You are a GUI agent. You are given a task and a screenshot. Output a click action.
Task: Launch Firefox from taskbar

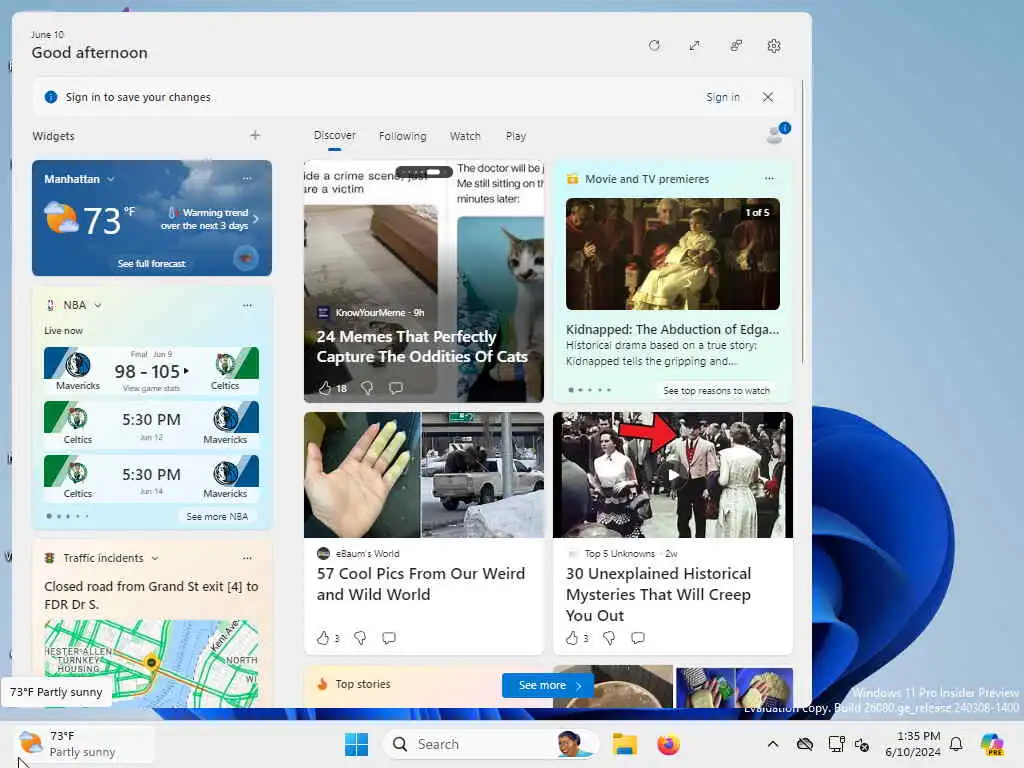tap(668, 744)
